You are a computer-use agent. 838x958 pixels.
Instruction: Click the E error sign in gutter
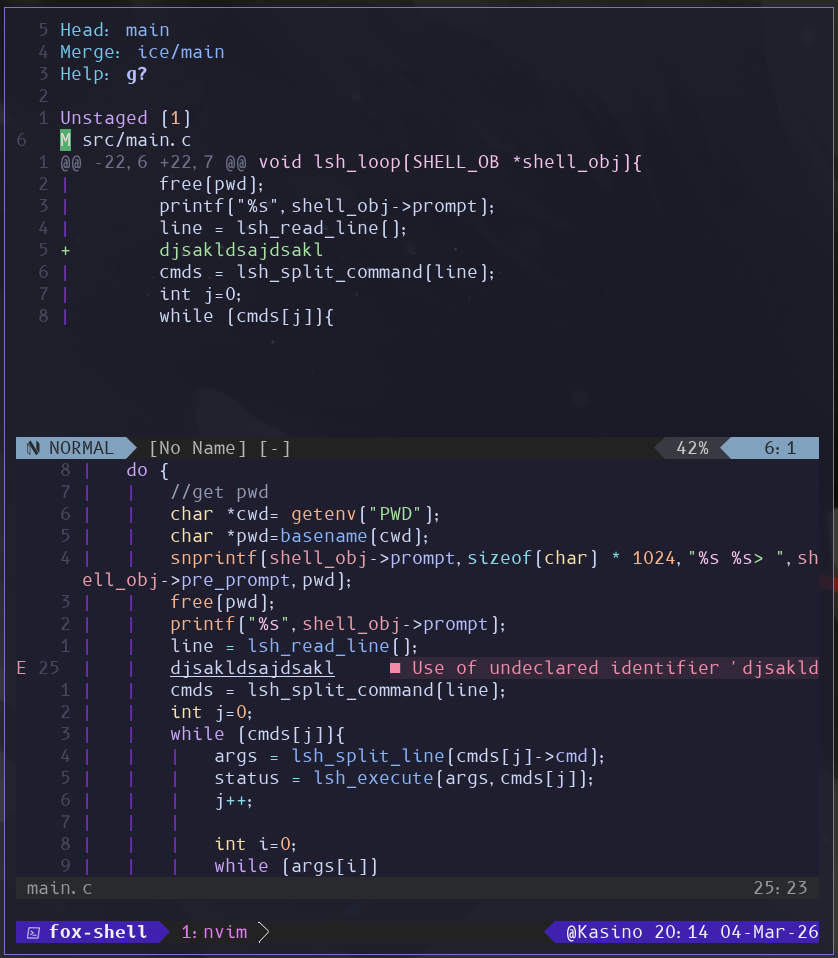click(x=21, y=668)
